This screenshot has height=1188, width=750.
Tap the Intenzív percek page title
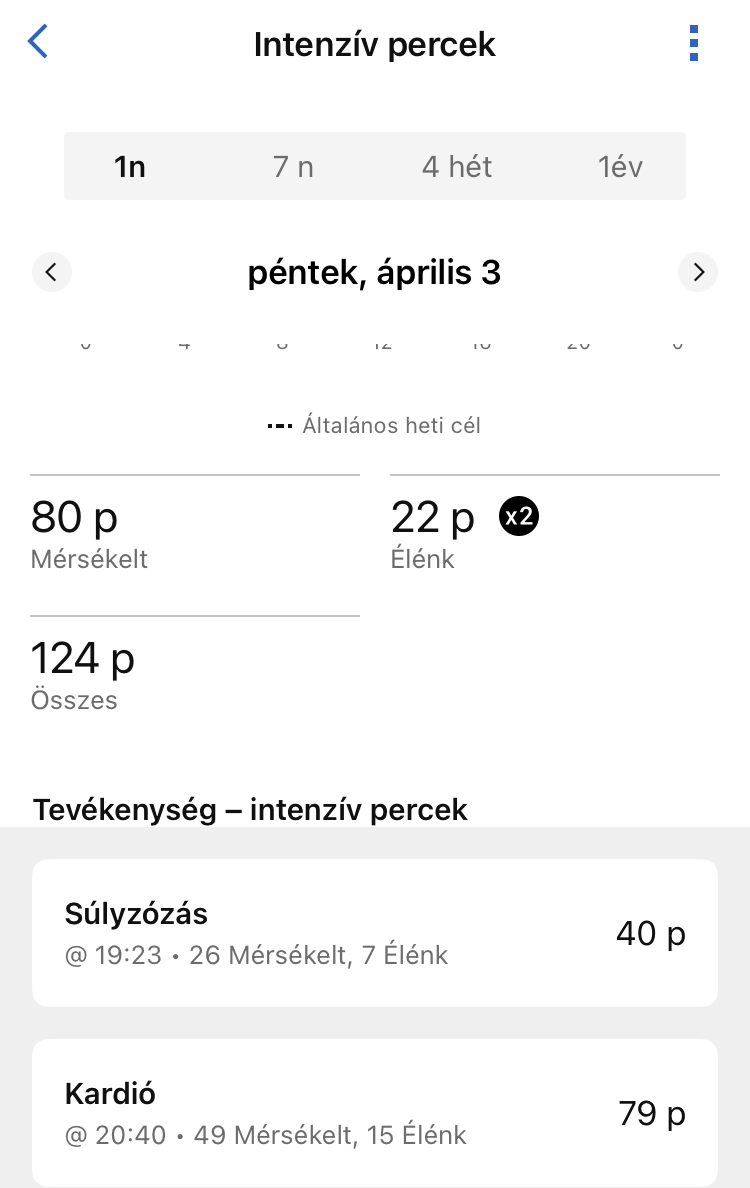point(375,45)
